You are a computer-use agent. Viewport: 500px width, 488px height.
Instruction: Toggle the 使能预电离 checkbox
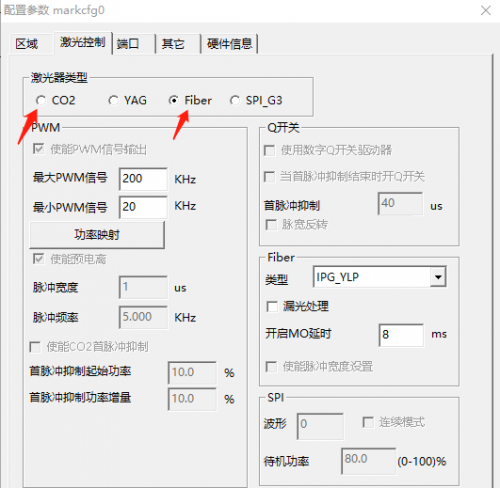click(39, 259)
